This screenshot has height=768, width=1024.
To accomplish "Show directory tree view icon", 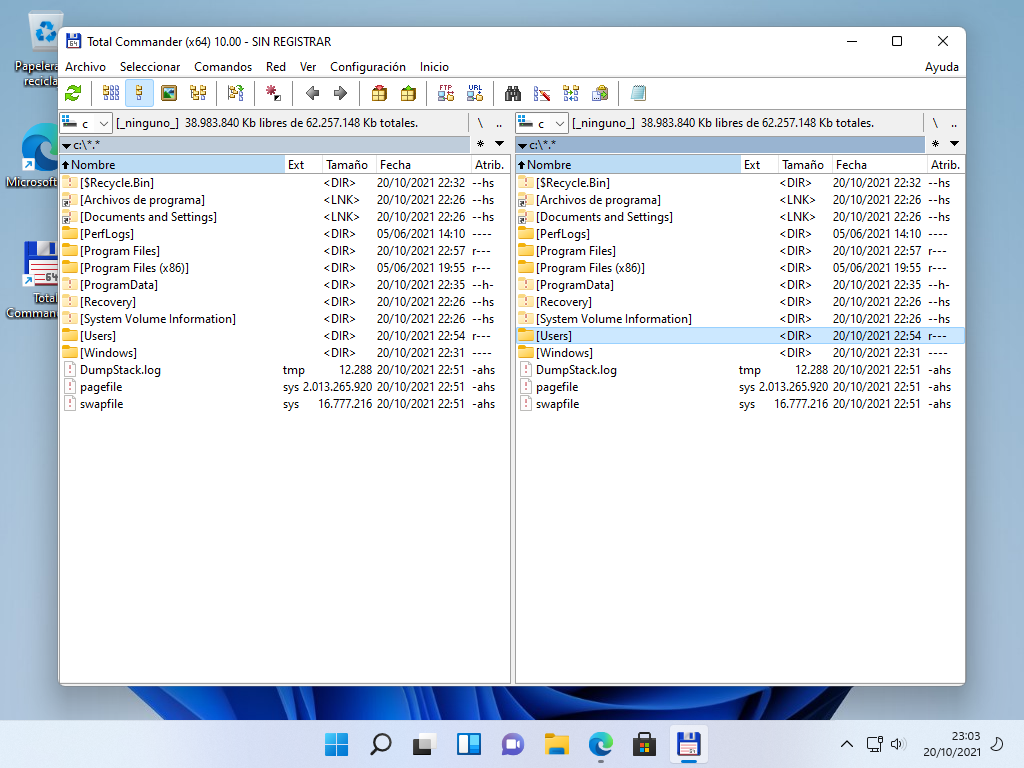I will tap(198, 93).
